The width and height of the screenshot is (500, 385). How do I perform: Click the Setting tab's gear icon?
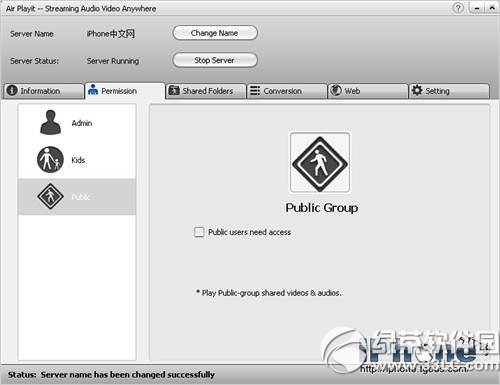click(417, 90)
